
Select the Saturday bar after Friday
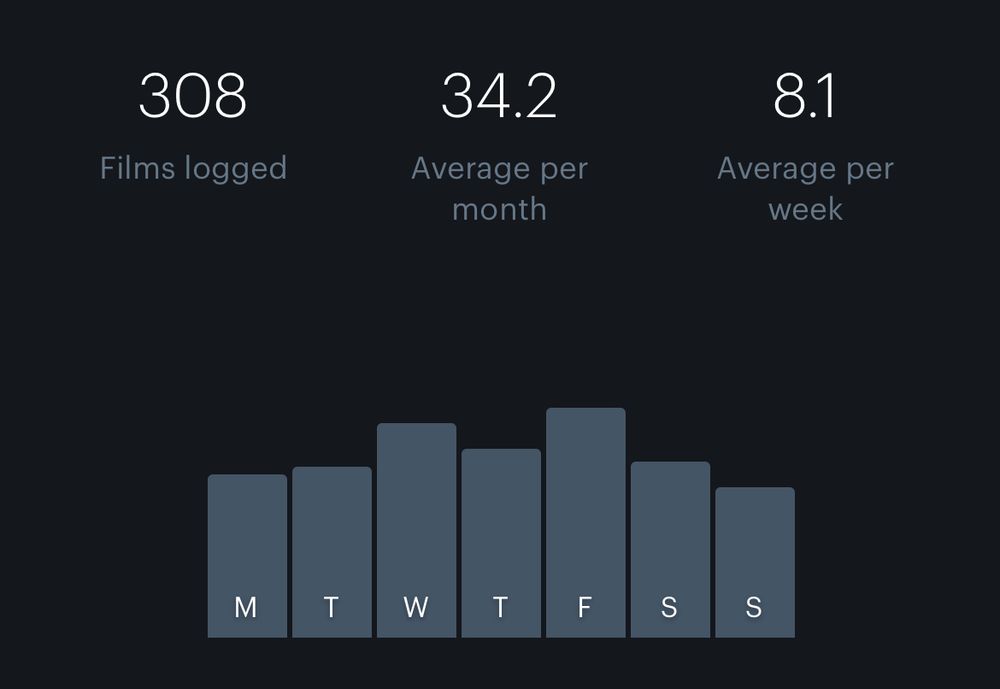pyautogui.click(x=670, y=549)
